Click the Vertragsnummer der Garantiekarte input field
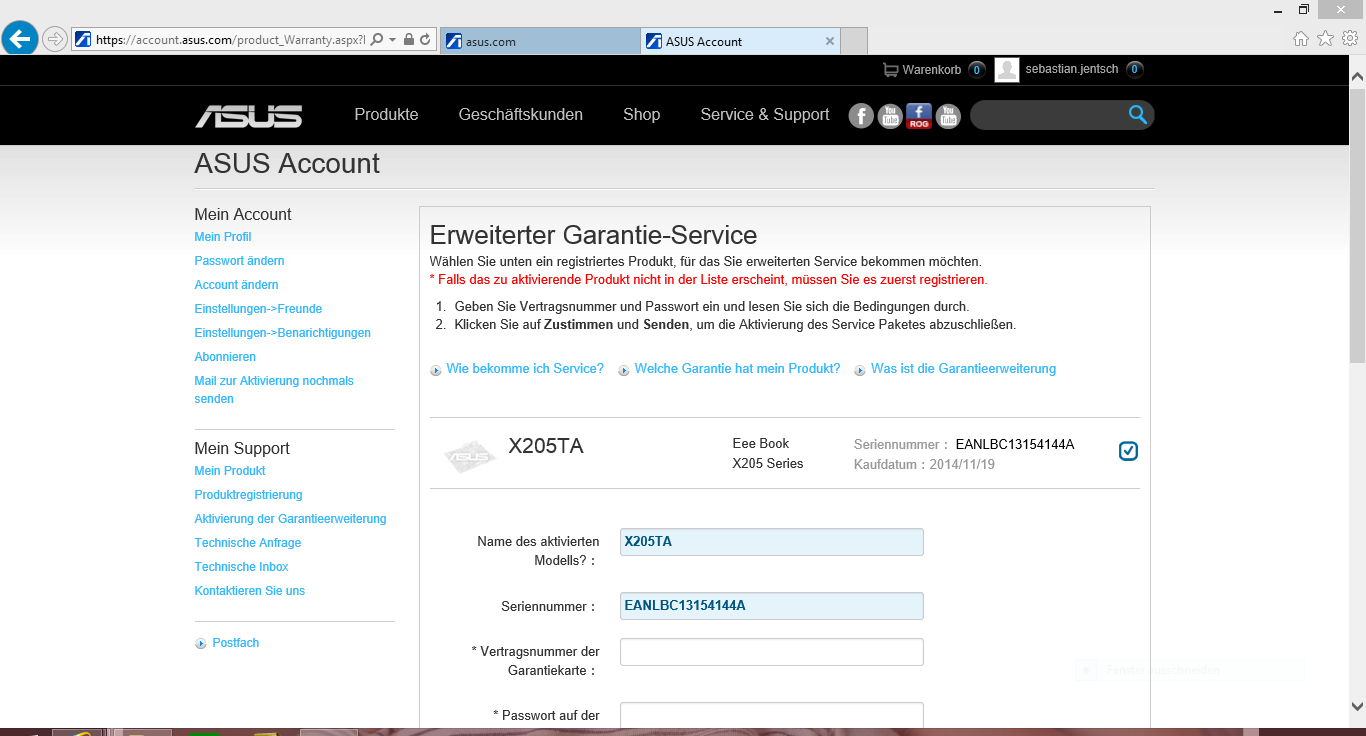The width and height of the screenshot is (1366, 736). 772,652
